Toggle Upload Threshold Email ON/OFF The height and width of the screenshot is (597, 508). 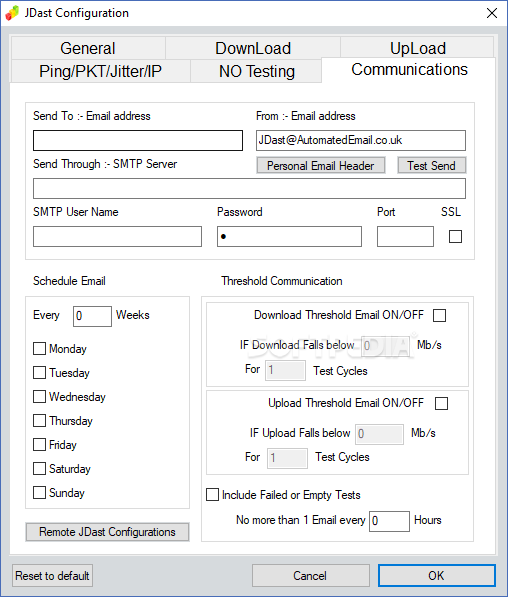coord(441,403)
